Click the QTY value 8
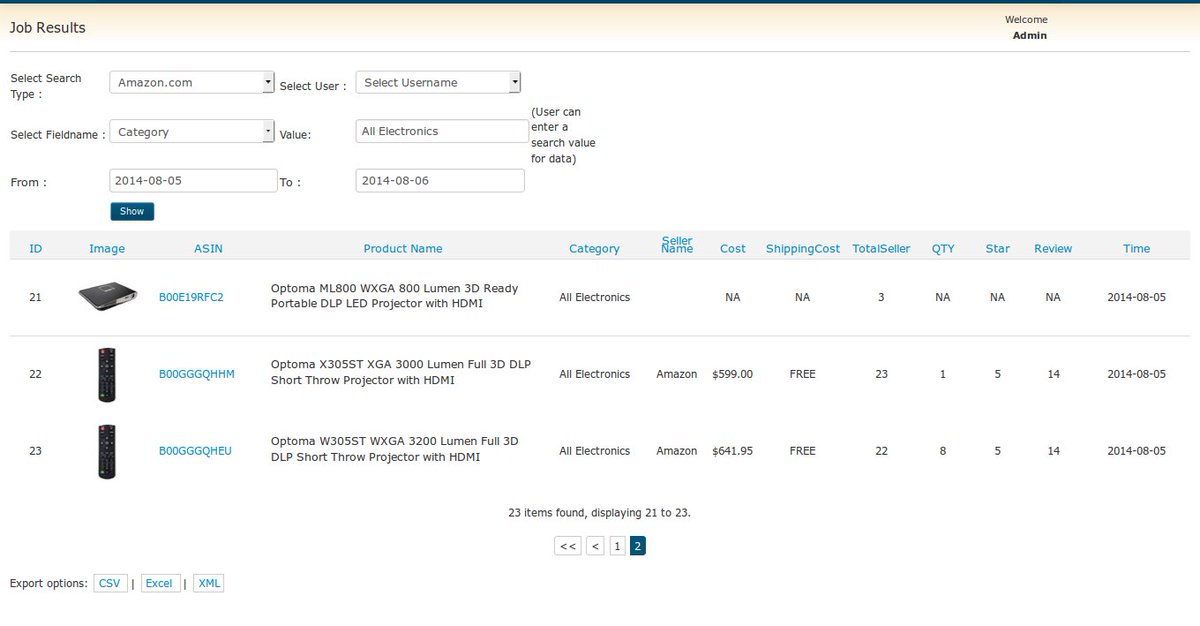 (x=943, y=451)
